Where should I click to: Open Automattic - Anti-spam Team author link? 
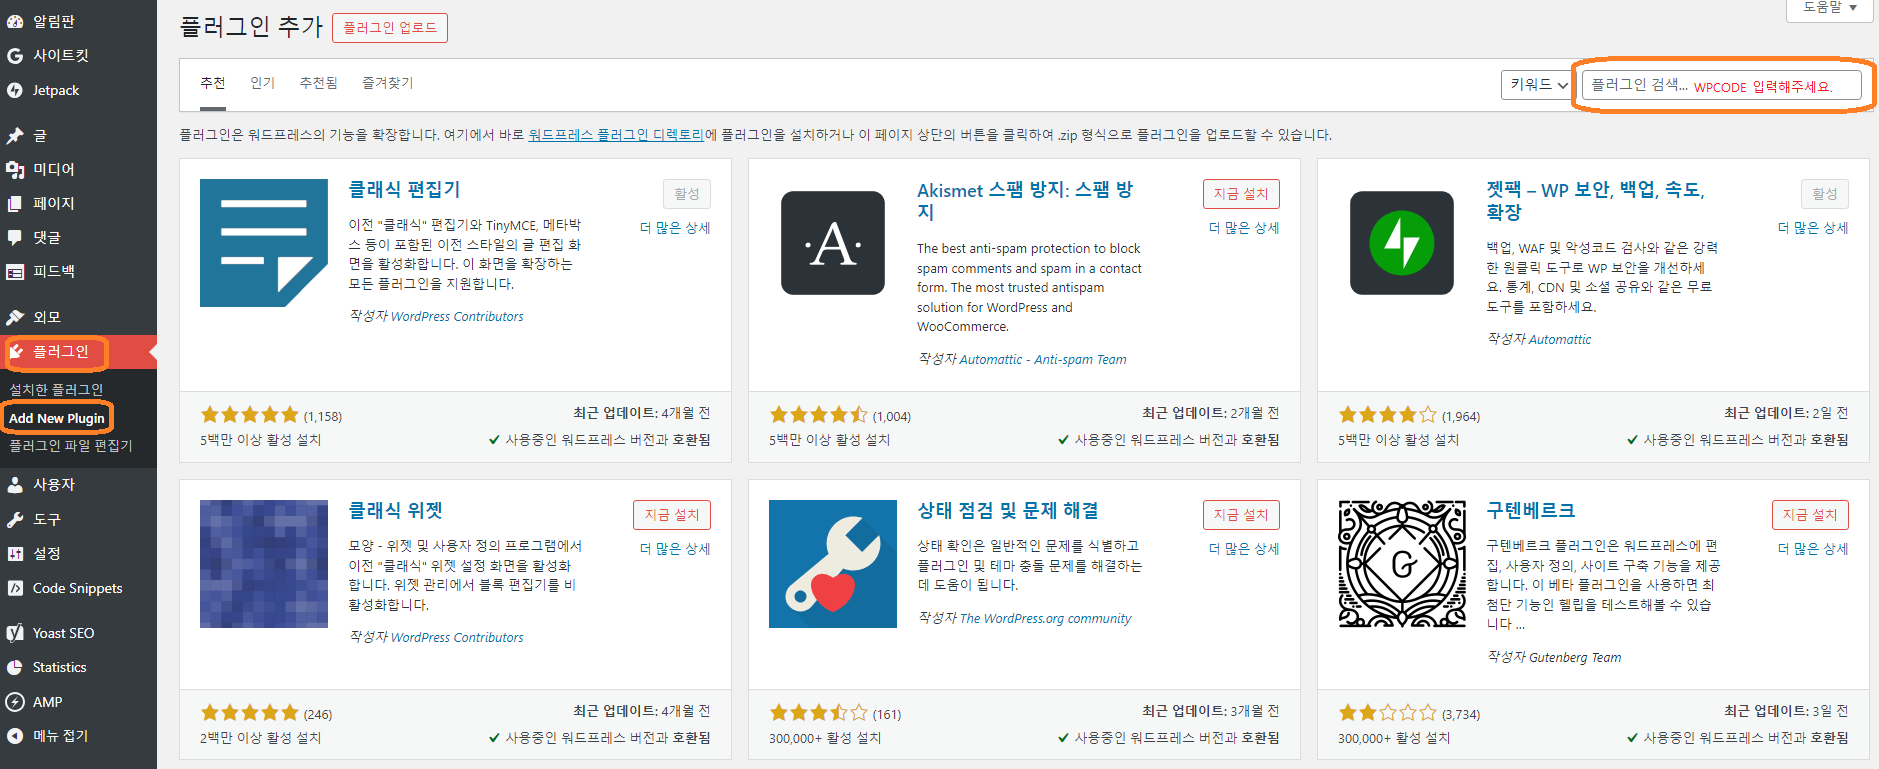(x=1043, y=360)
